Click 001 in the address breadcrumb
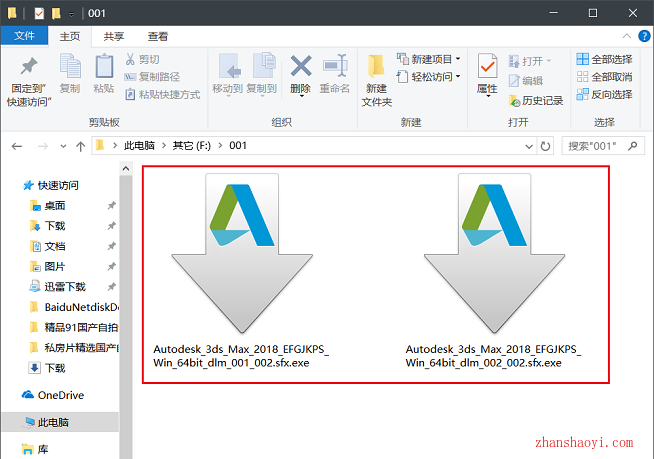 (238, 146)
